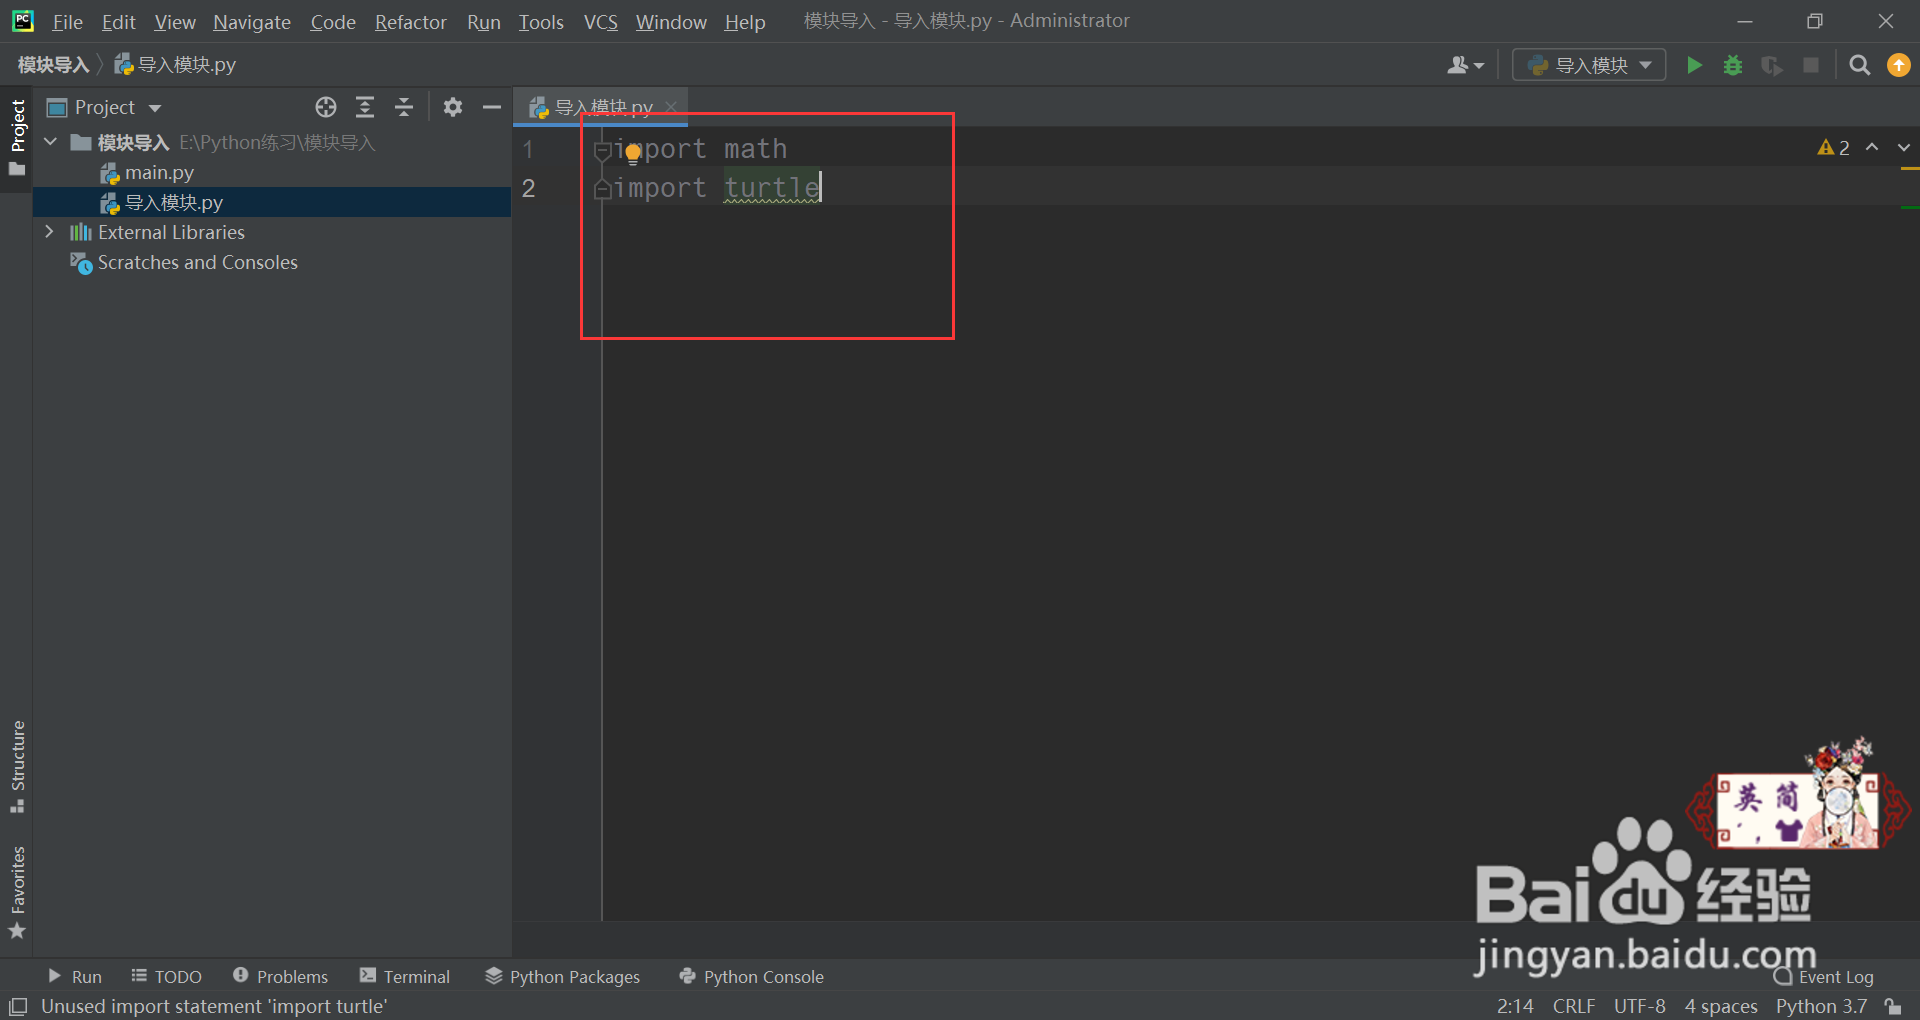
Task: Select opened file locate target icon
Action: (326, 107)
